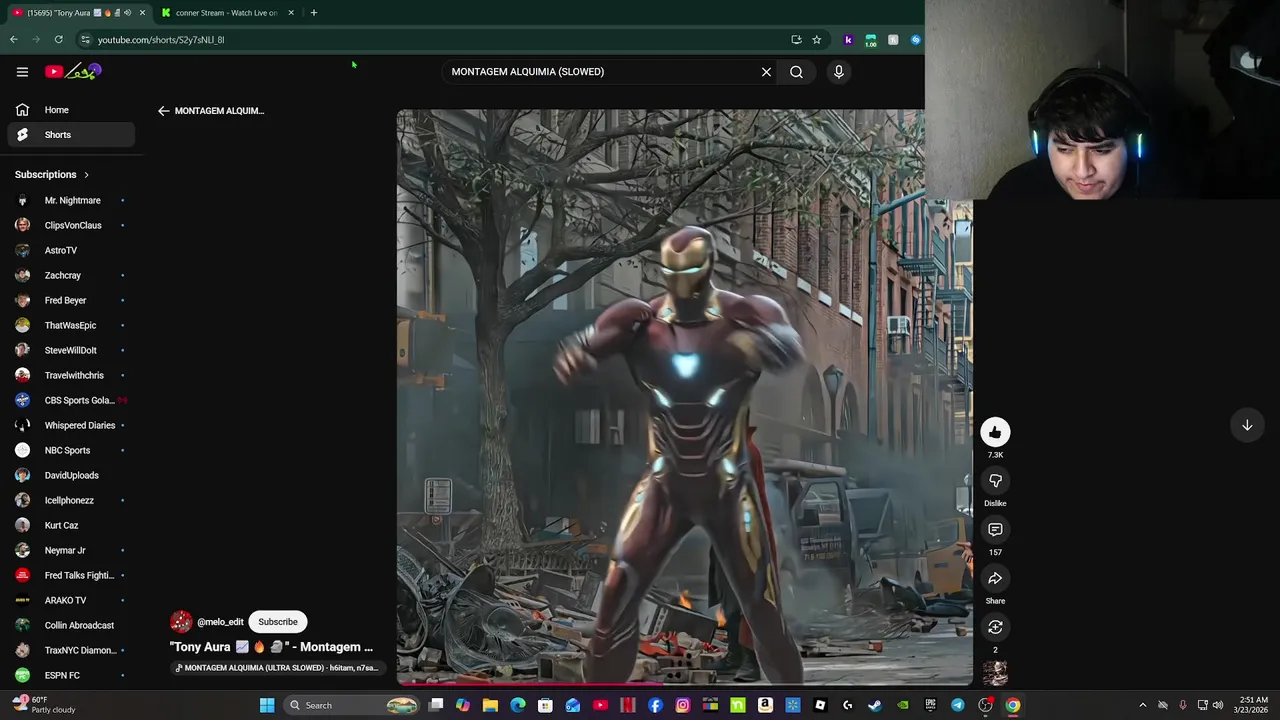
Task: Open SteveWillDoIt subscription channel
Action: point(70,350)
